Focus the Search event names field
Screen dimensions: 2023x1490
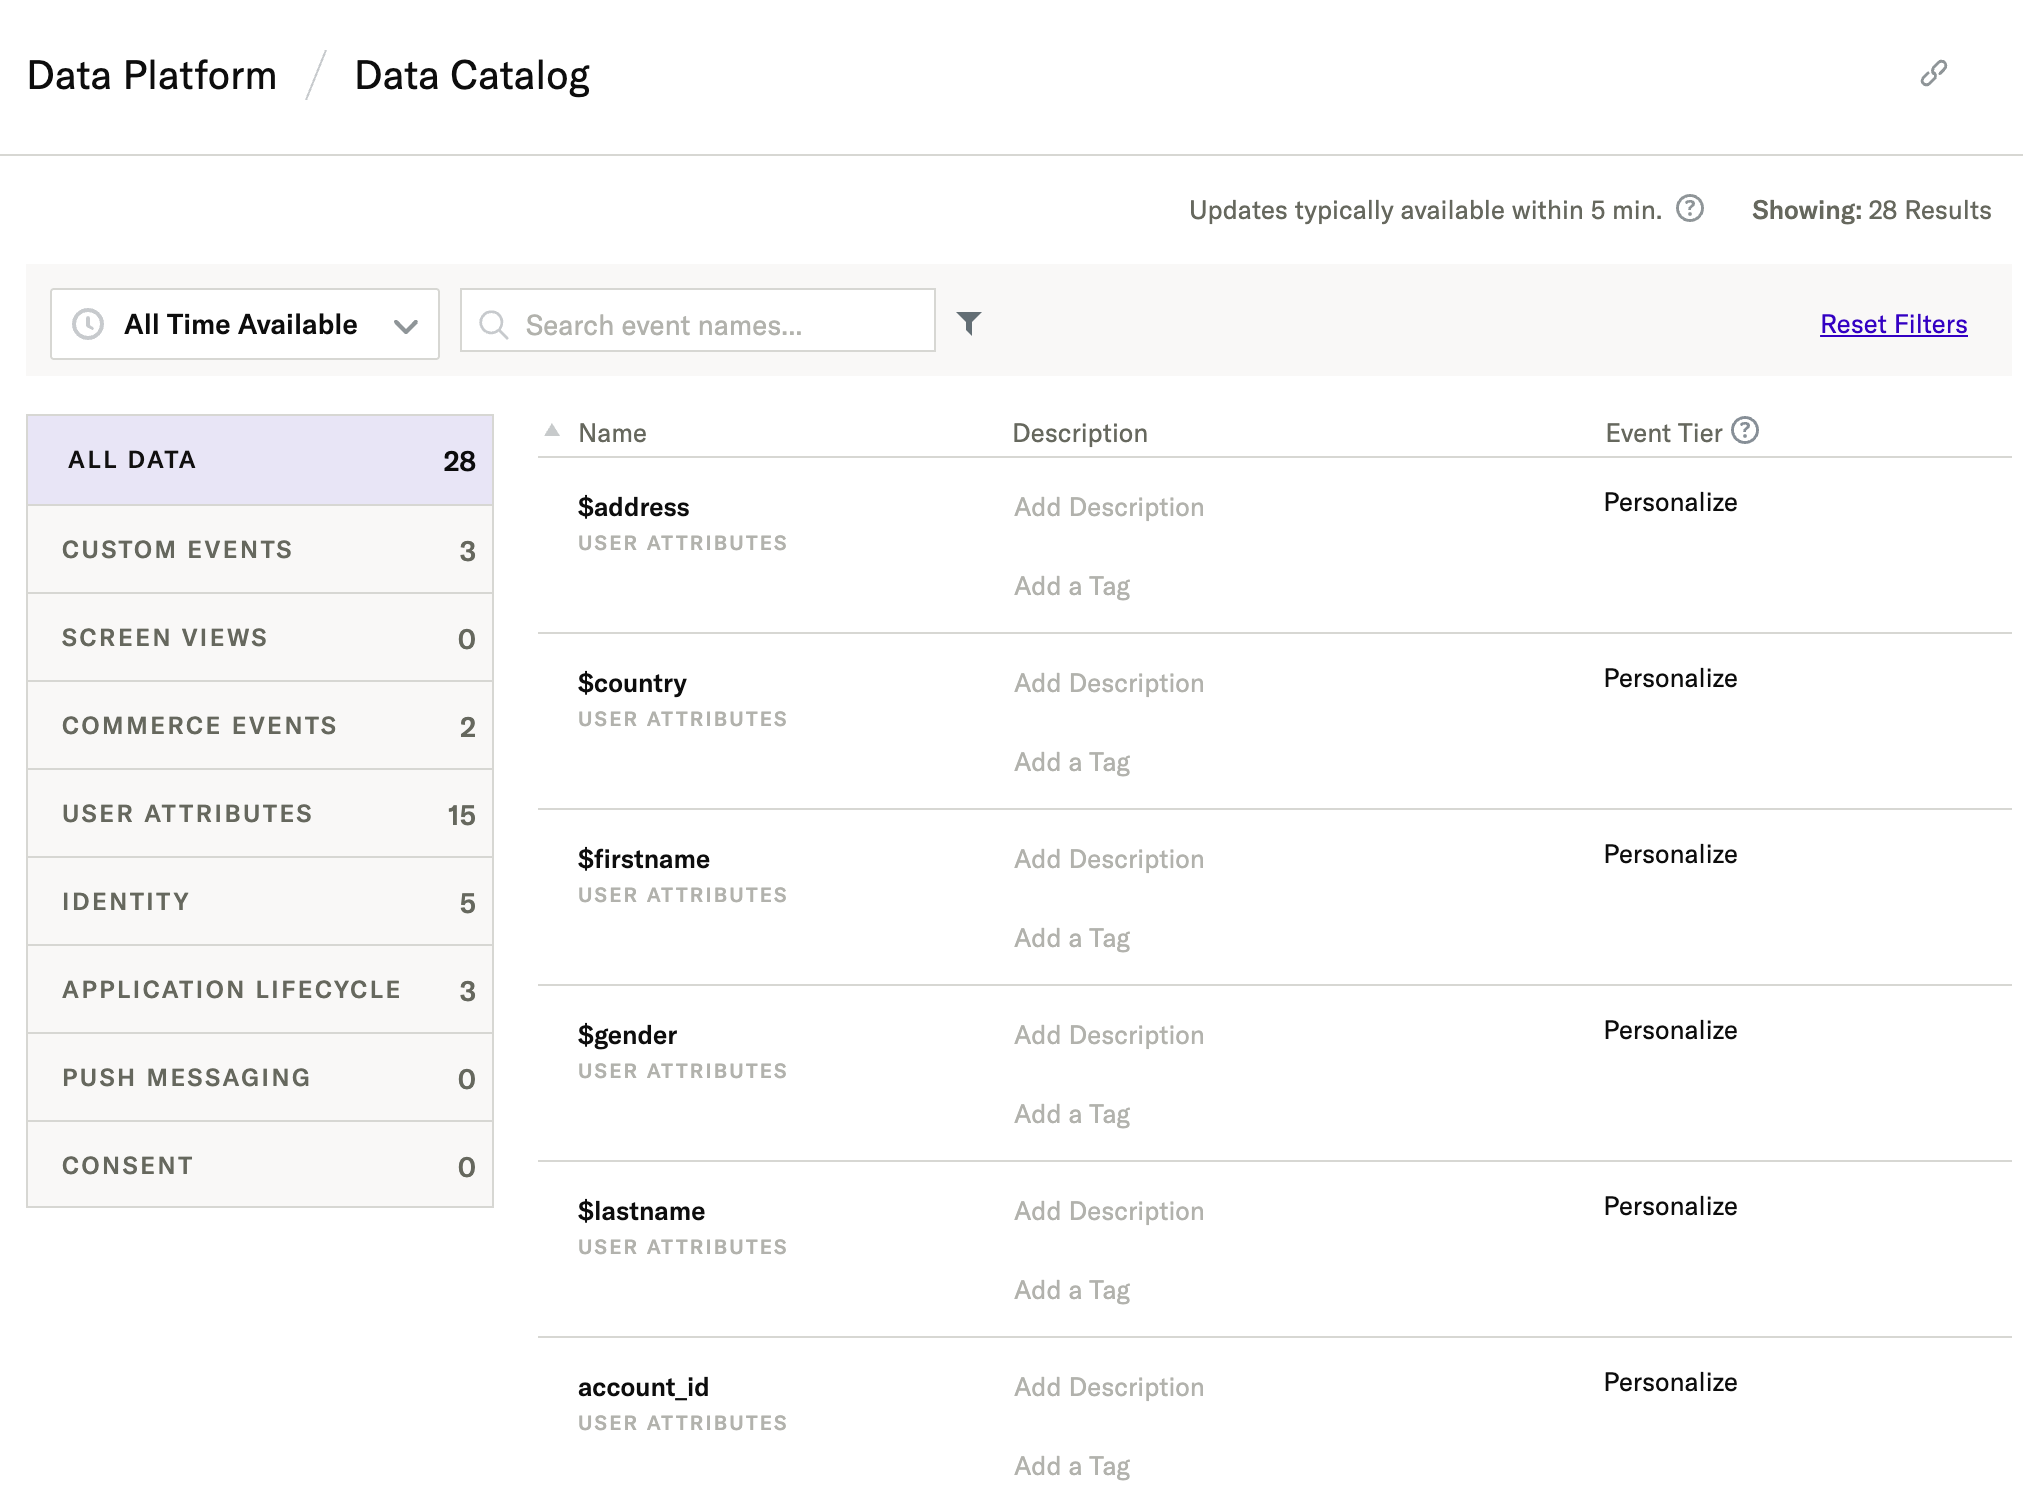698,320
